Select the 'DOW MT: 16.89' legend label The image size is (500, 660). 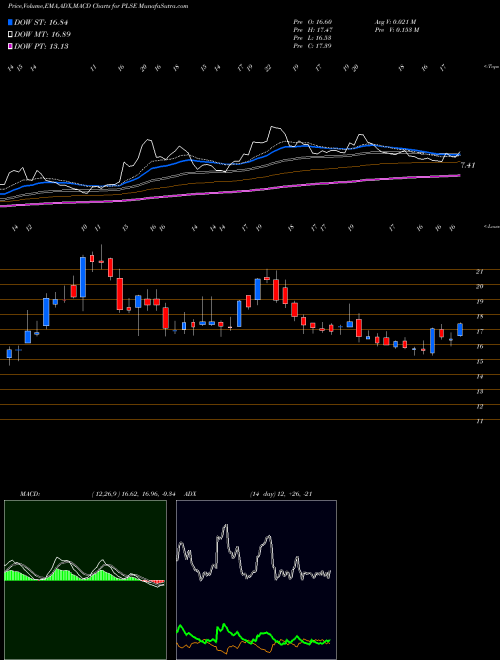[x=42, y=35]
